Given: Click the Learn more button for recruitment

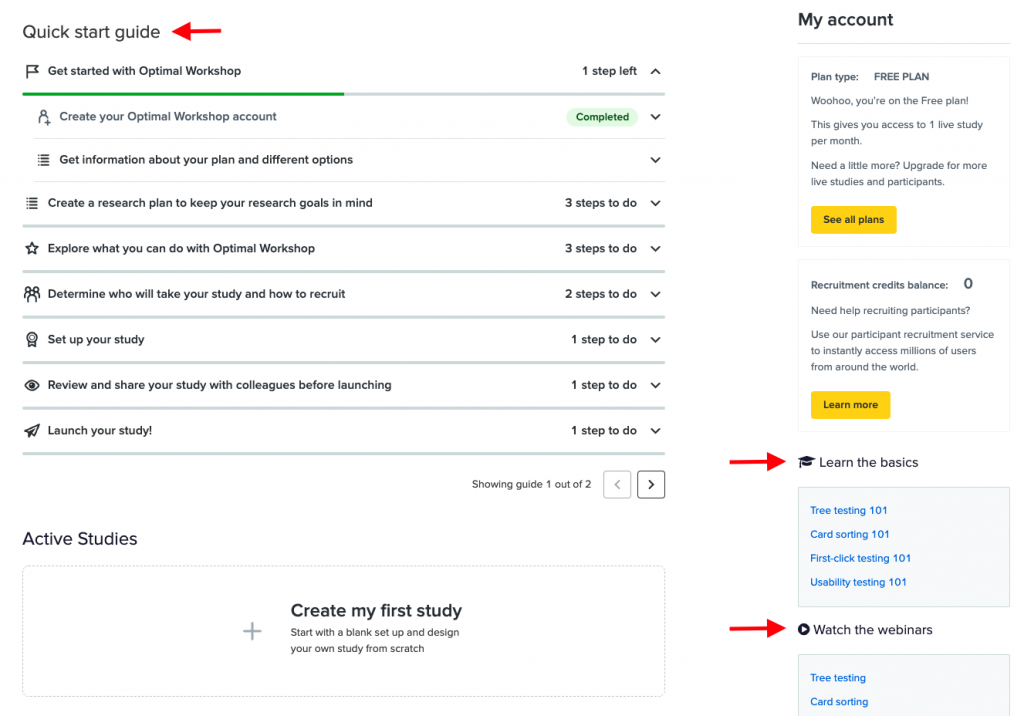Looking at the screenshot, I should [850, 405].
